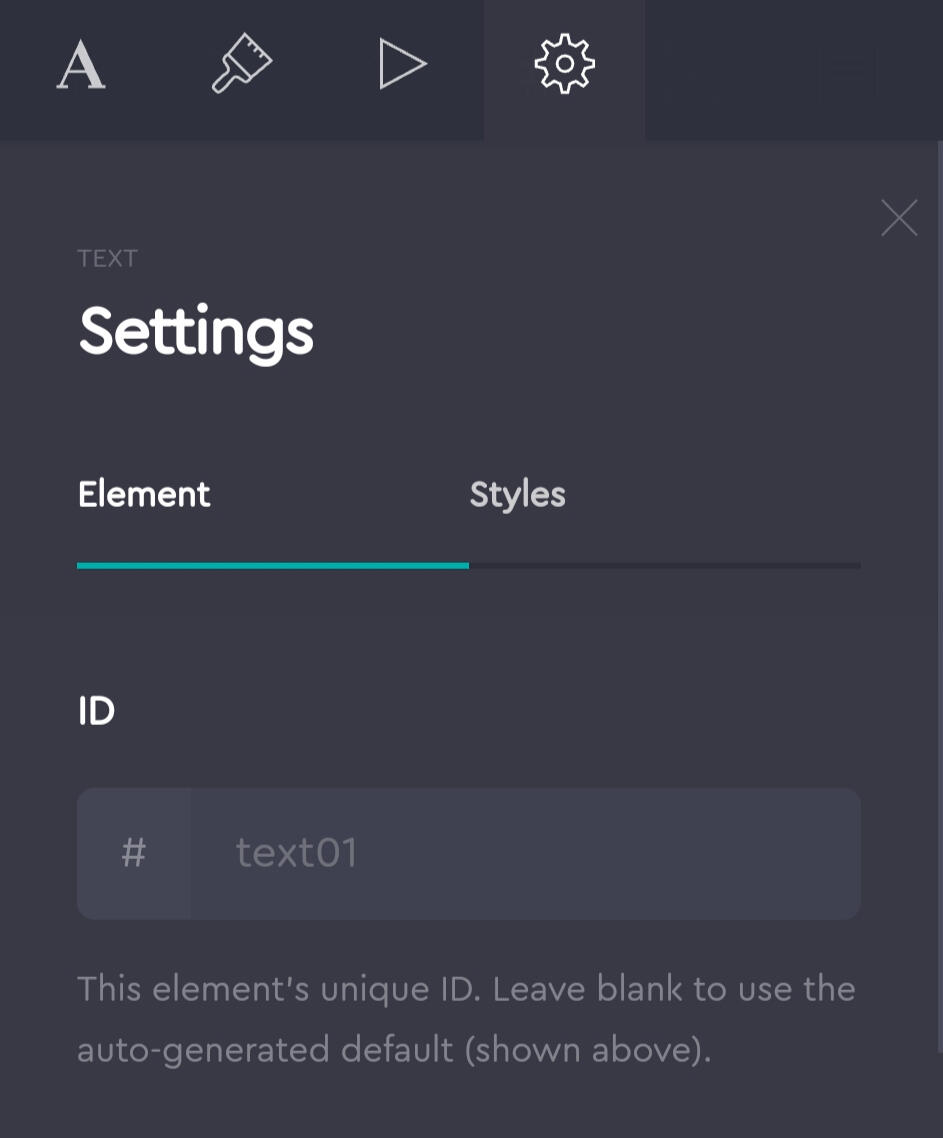This screenshot has width=943, height=1138.
Task: Click the "auto-generated default (shown above)" text
Action: 394,1050
